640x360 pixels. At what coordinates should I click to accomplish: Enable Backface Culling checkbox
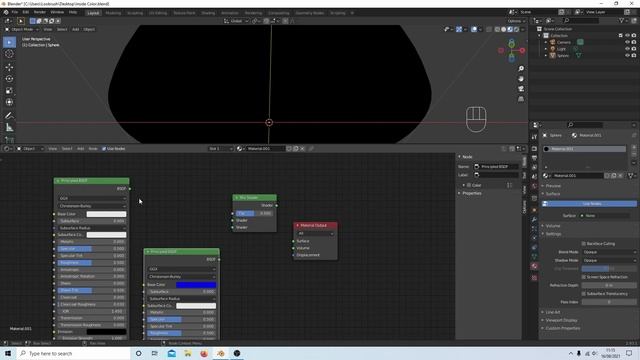(584, 244)
